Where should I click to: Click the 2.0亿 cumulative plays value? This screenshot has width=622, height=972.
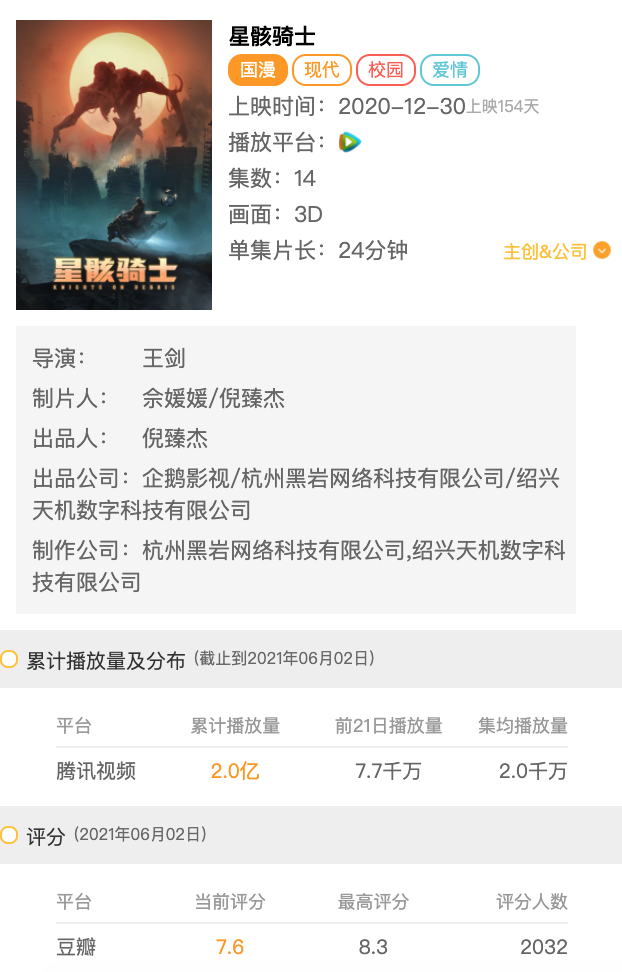(235, 771)
